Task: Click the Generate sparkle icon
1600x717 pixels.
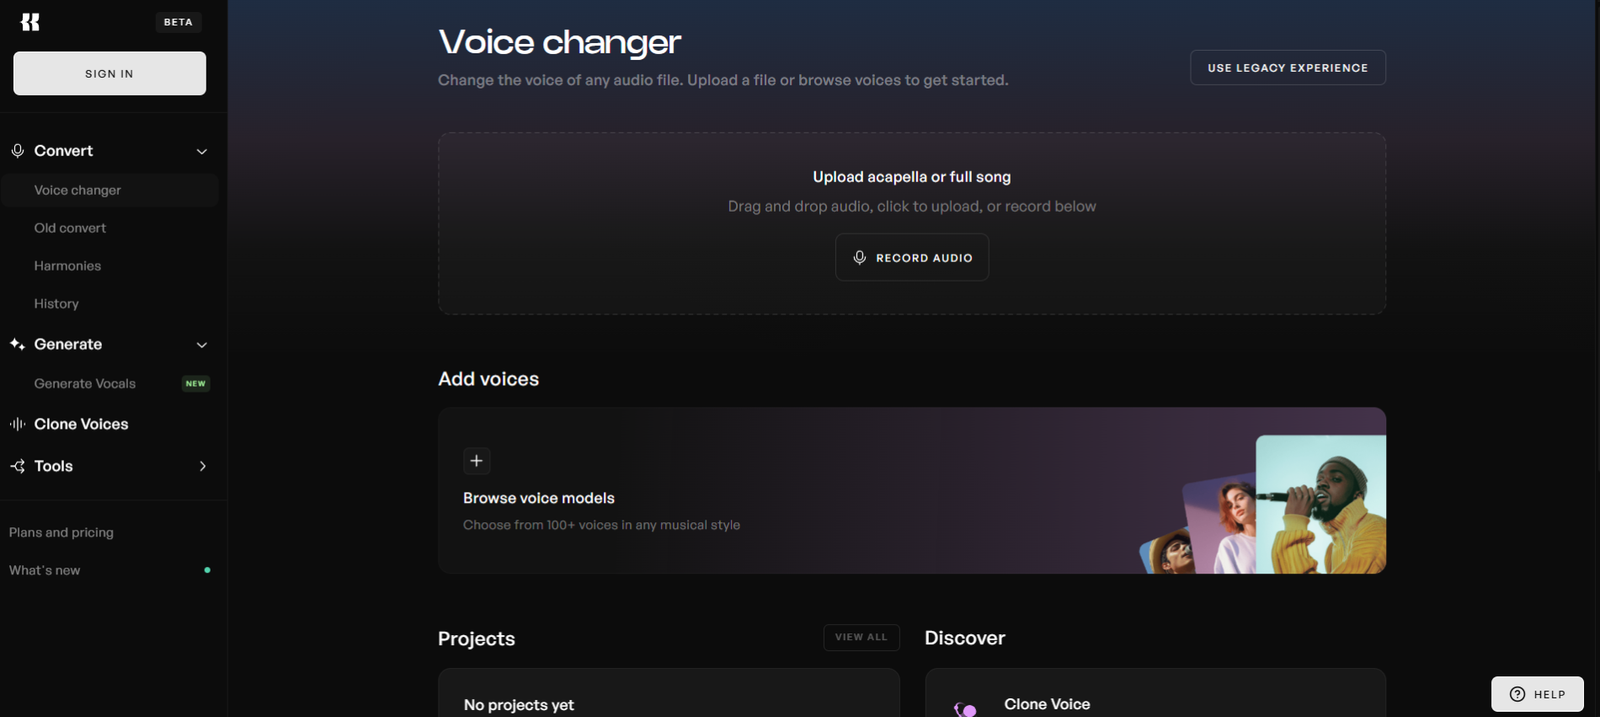Action: [17, 344]
